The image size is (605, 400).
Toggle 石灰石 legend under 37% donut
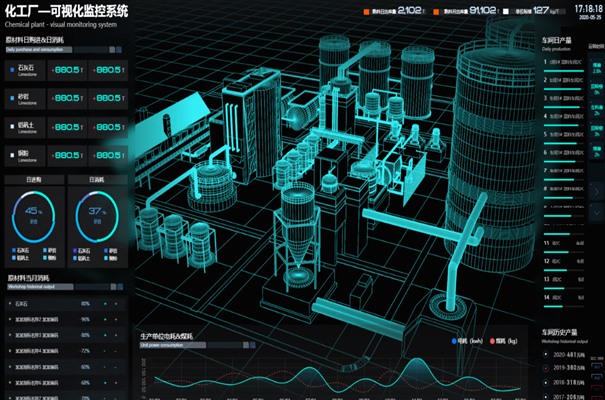pos(81,251)
